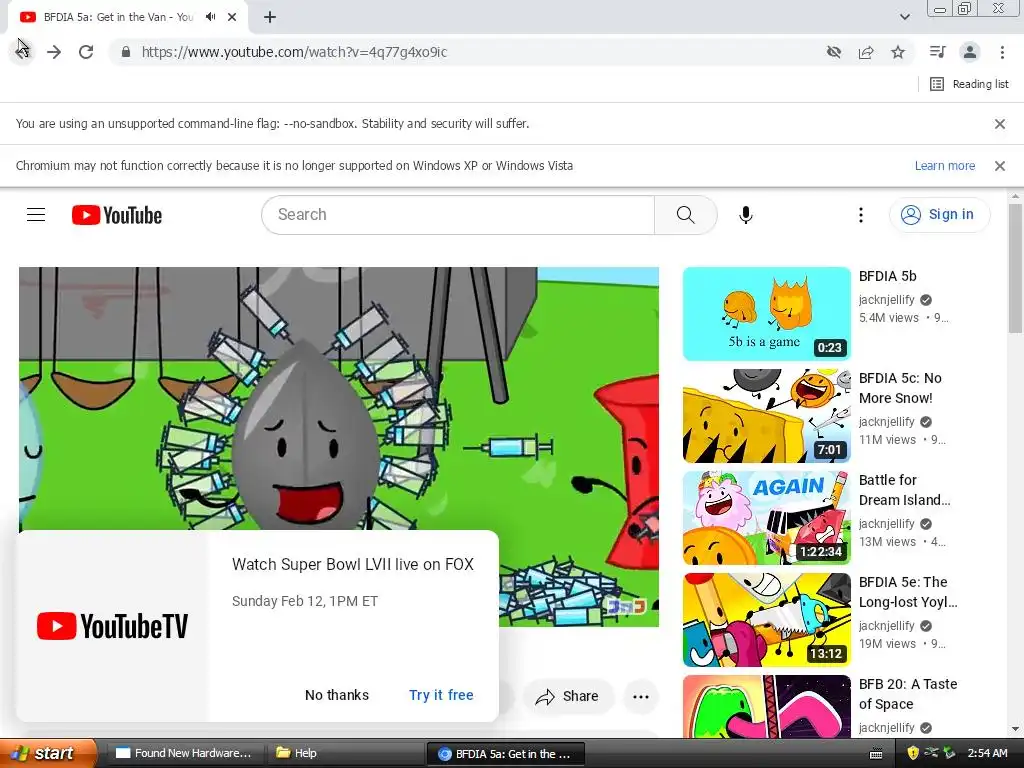Click the system clock showing 2:54 AM

tap(987, 753)
